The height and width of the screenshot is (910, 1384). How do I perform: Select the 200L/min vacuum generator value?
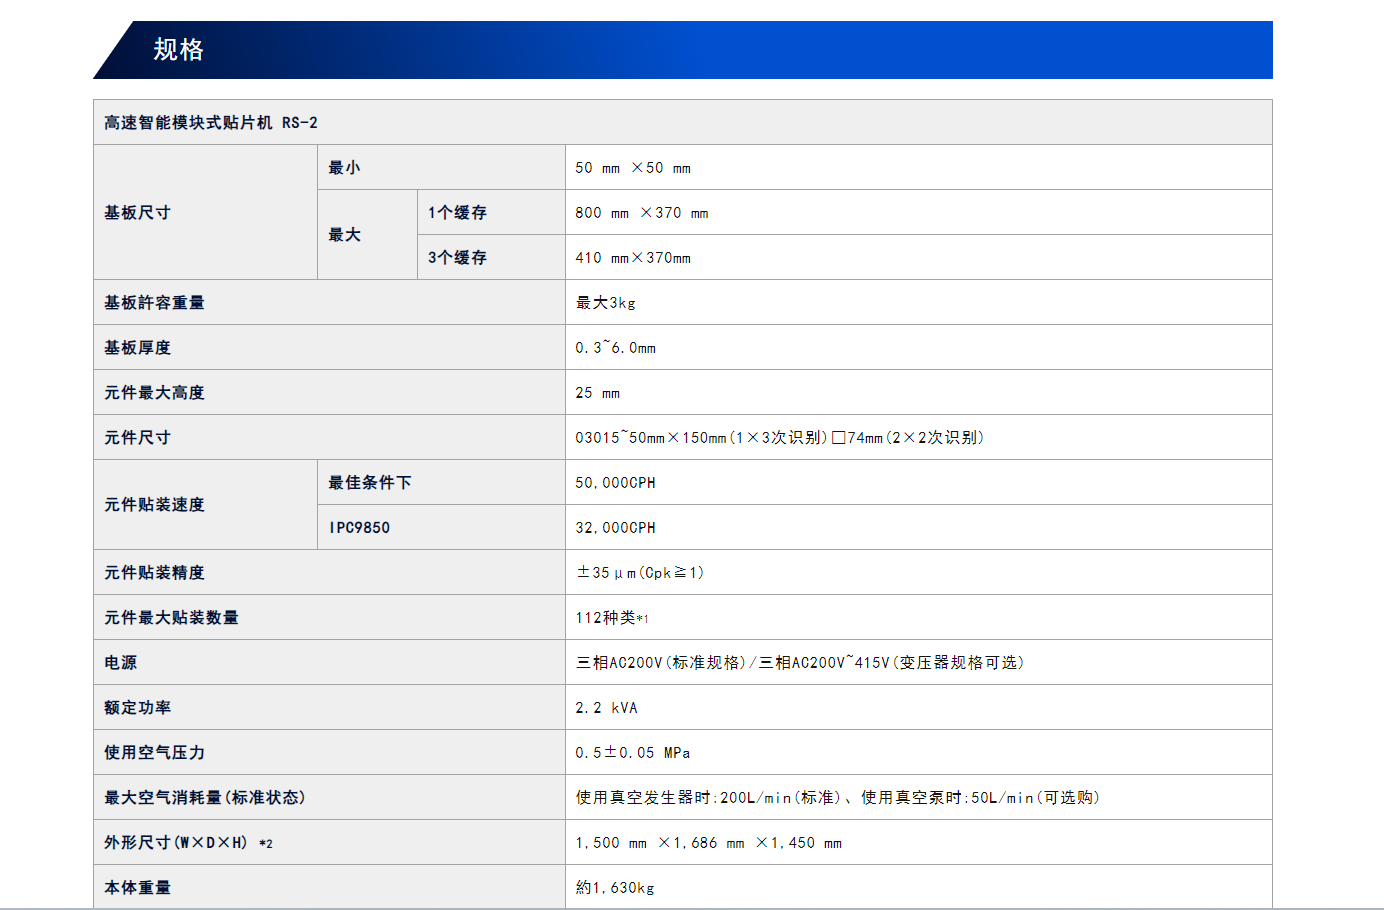tap(838, 798)
